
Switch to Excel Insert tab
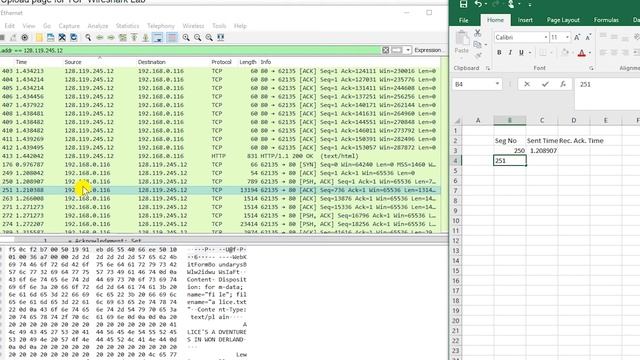(x=525, y=20)
